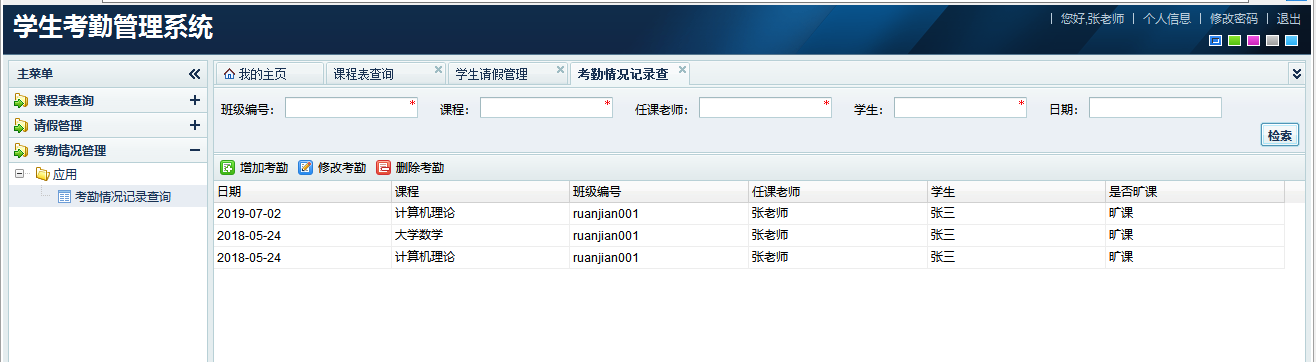The width and height of the screenshot is (1316, 362).
Task: Click the 修改考勤 edit icon
Action: click(x=305, y=168)
